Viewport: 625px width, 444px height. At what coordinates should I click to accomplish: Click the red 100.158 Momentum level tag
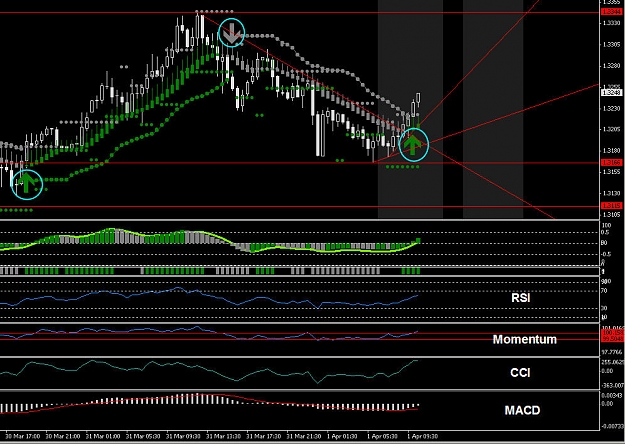click(612, 332)
